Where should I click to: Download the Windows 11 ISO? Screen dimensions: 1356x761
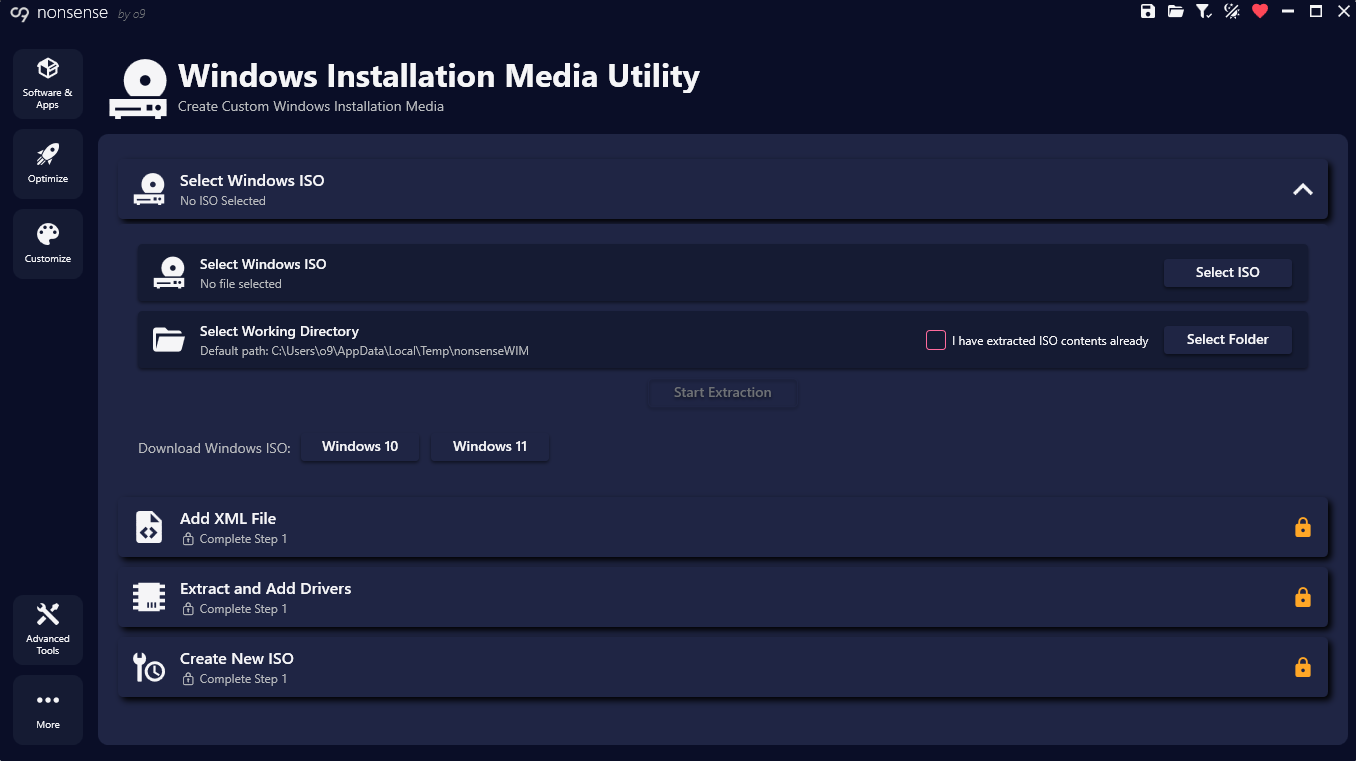pos(489,447)
